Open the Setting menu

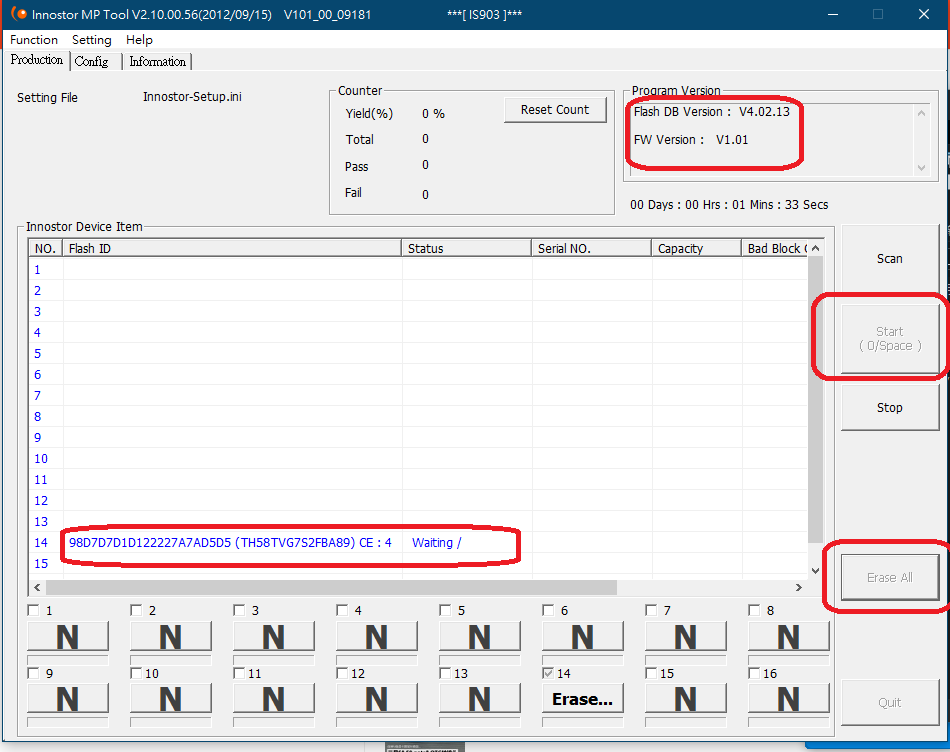pyautogui.click(x=91, y=40)
